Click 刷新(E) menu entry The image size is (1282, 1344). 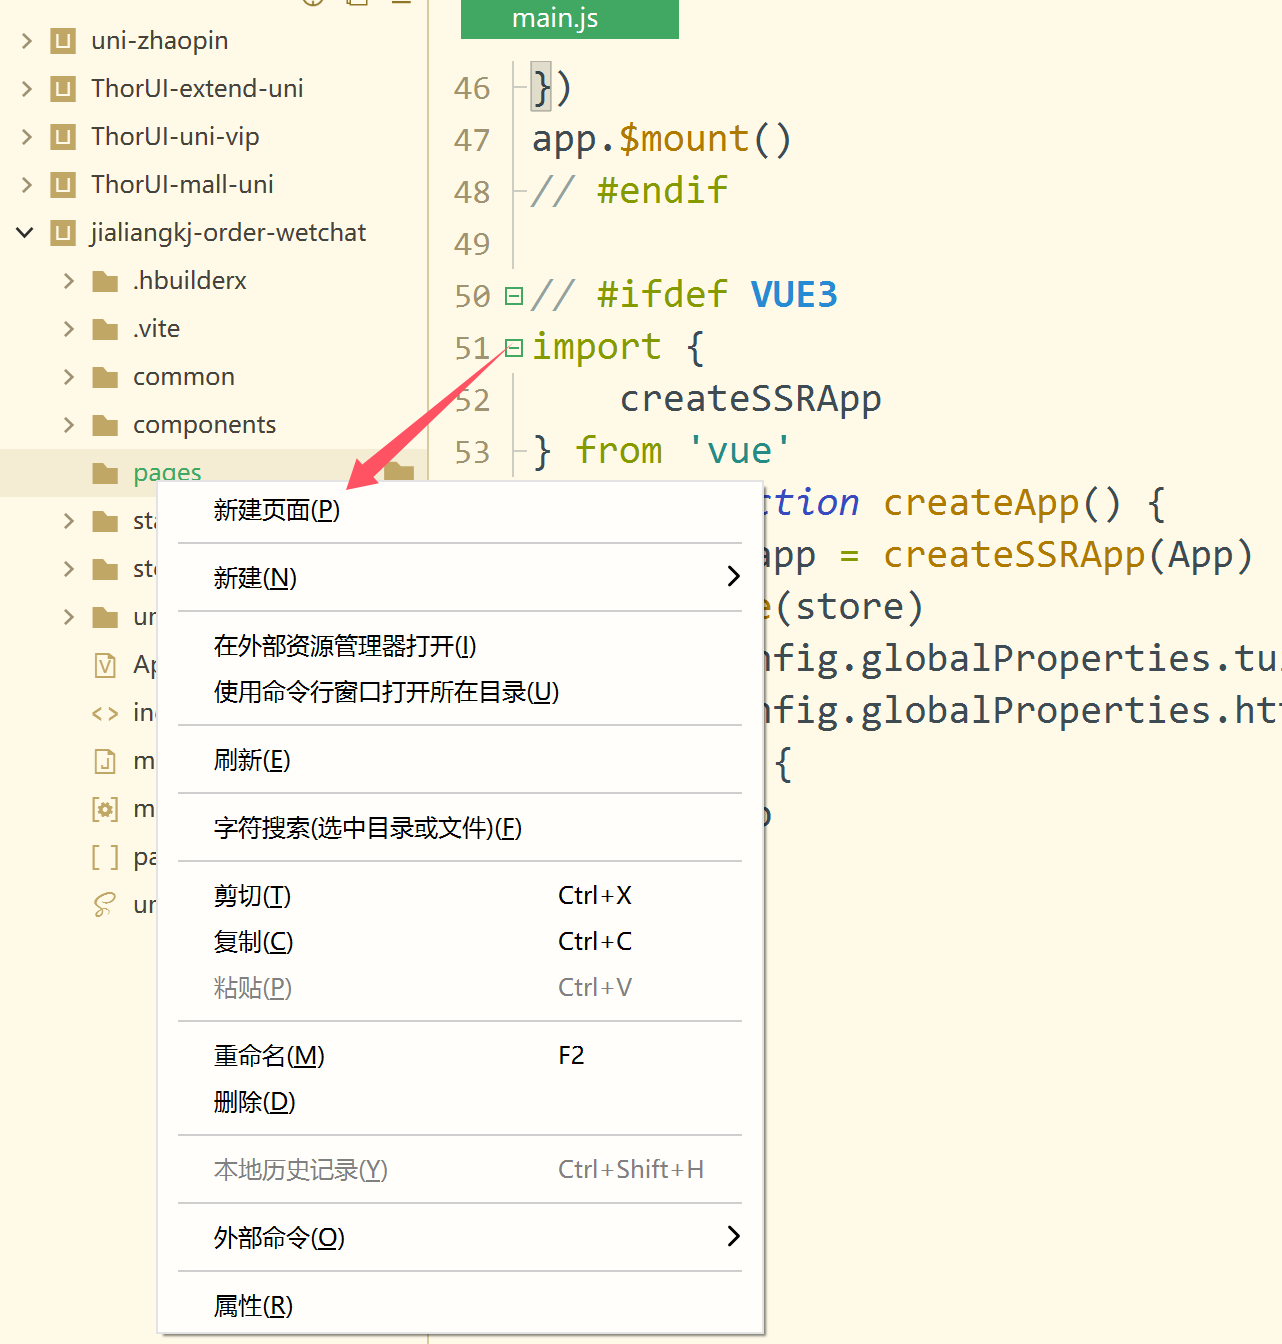click(x=460, y=760)
